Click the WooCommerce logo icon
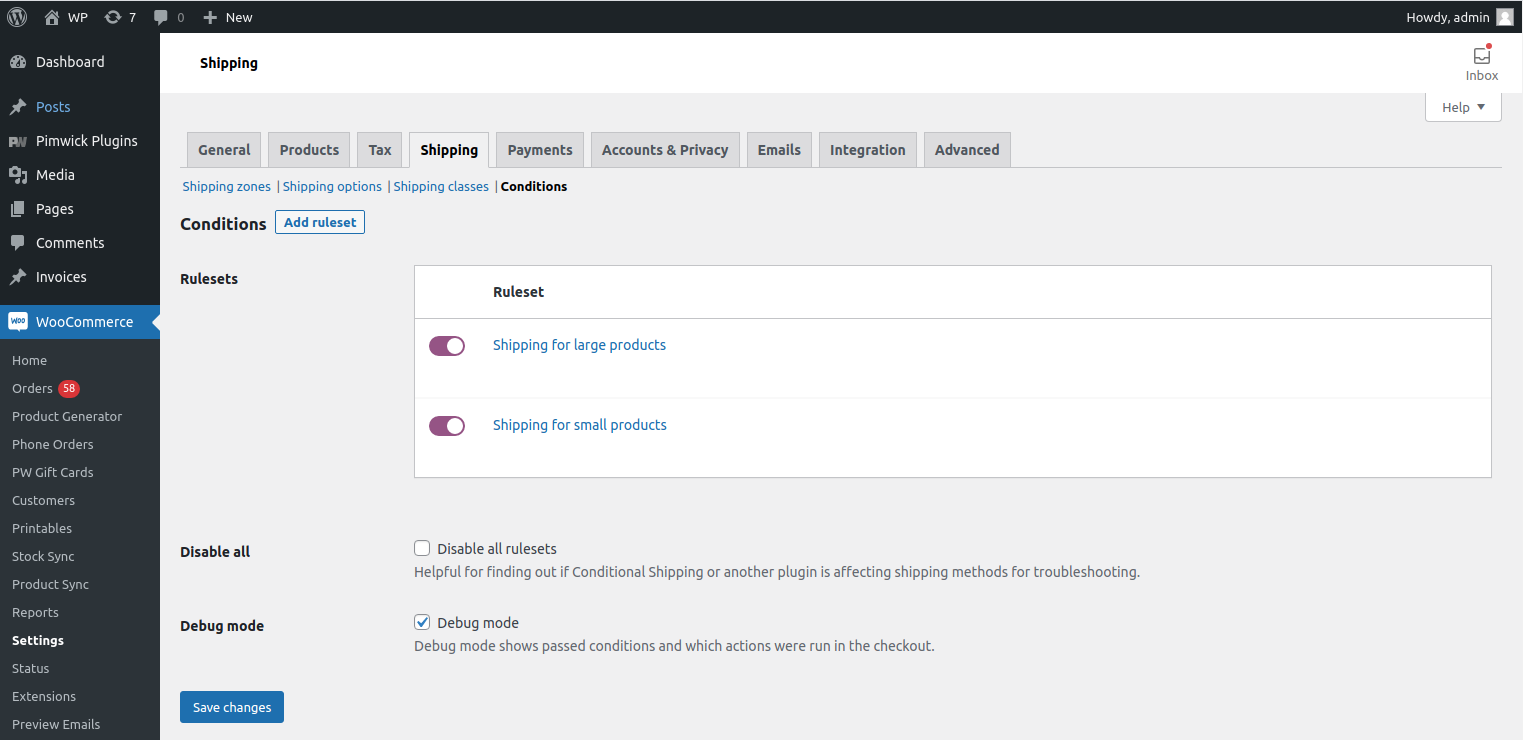 18,322
